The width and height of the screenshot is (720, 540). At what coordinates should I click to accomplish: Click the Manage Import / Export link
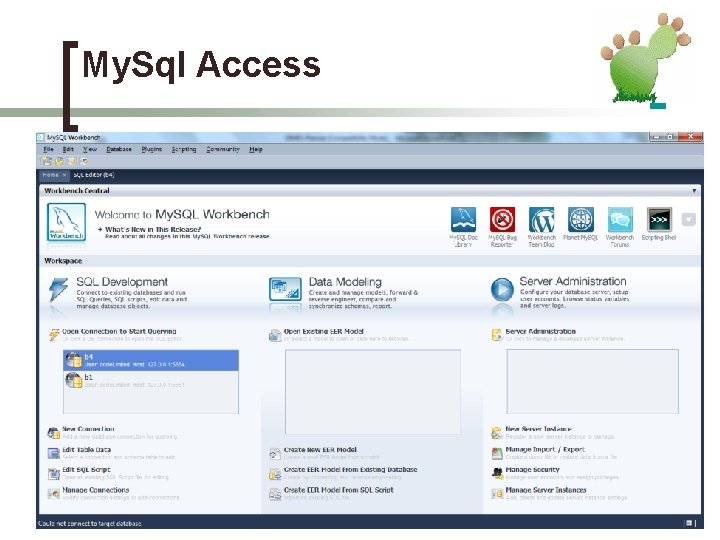tap(545, 450)
